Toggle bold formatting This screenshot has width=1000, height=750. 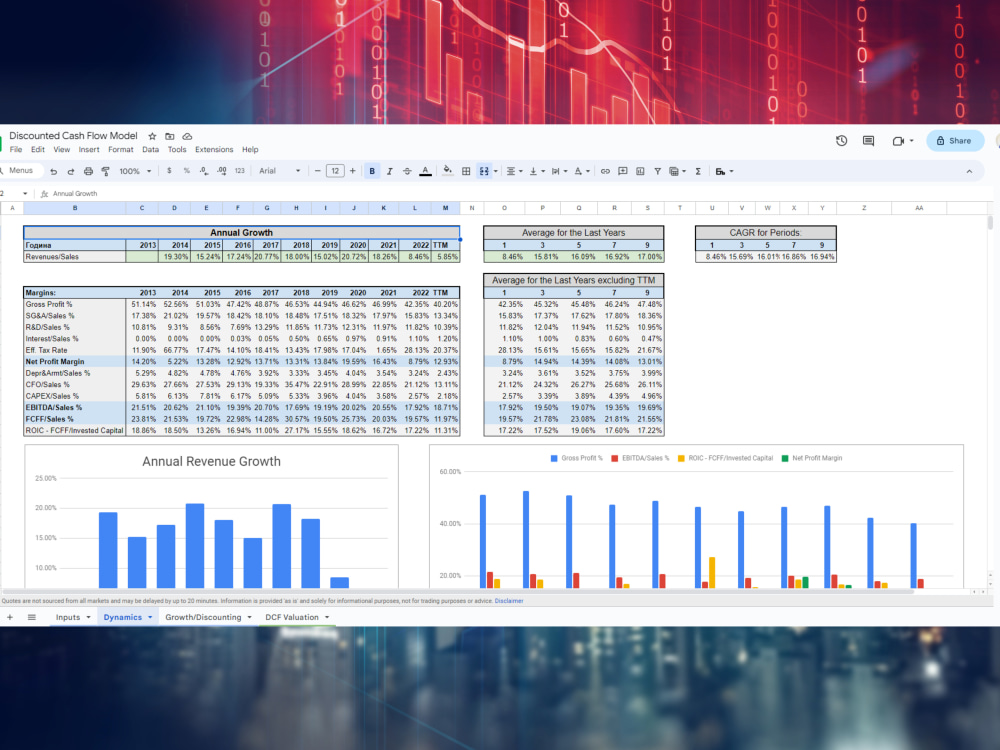tap(372, 171)
